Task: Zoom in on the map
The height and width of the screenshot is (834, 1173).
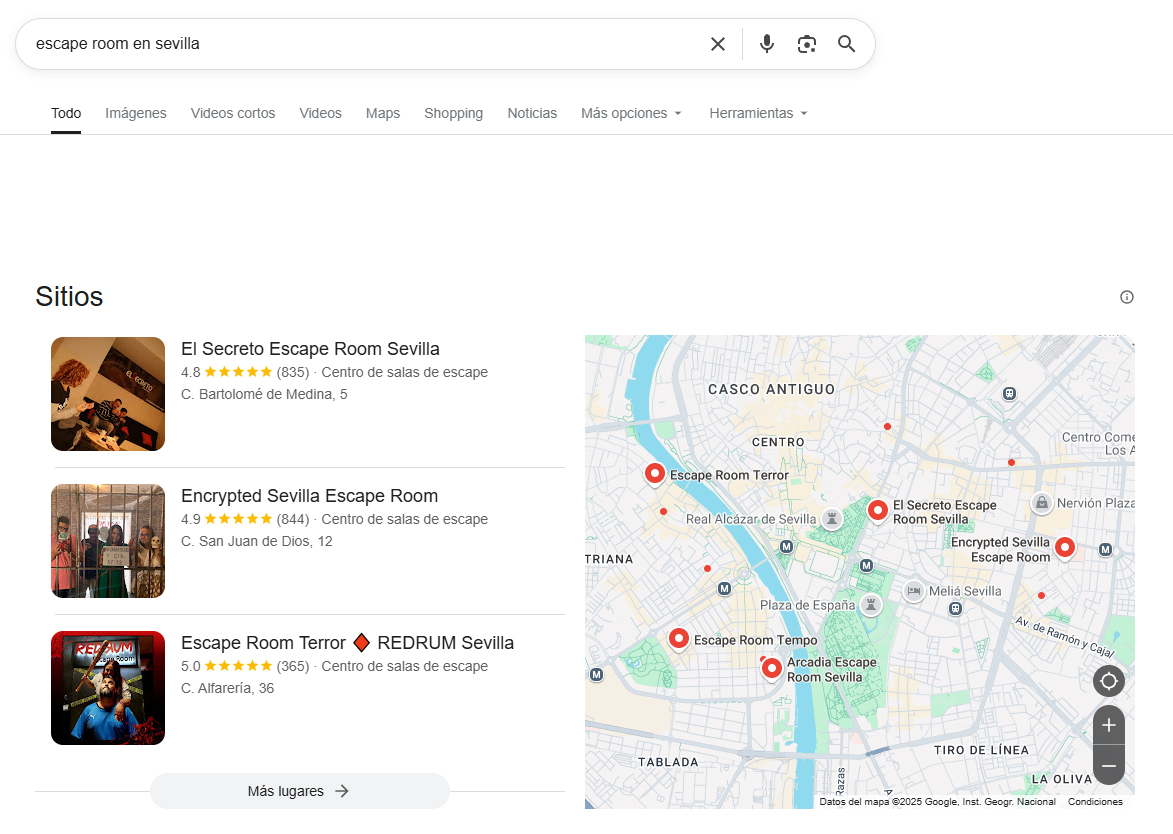Action: (1109, 725)
